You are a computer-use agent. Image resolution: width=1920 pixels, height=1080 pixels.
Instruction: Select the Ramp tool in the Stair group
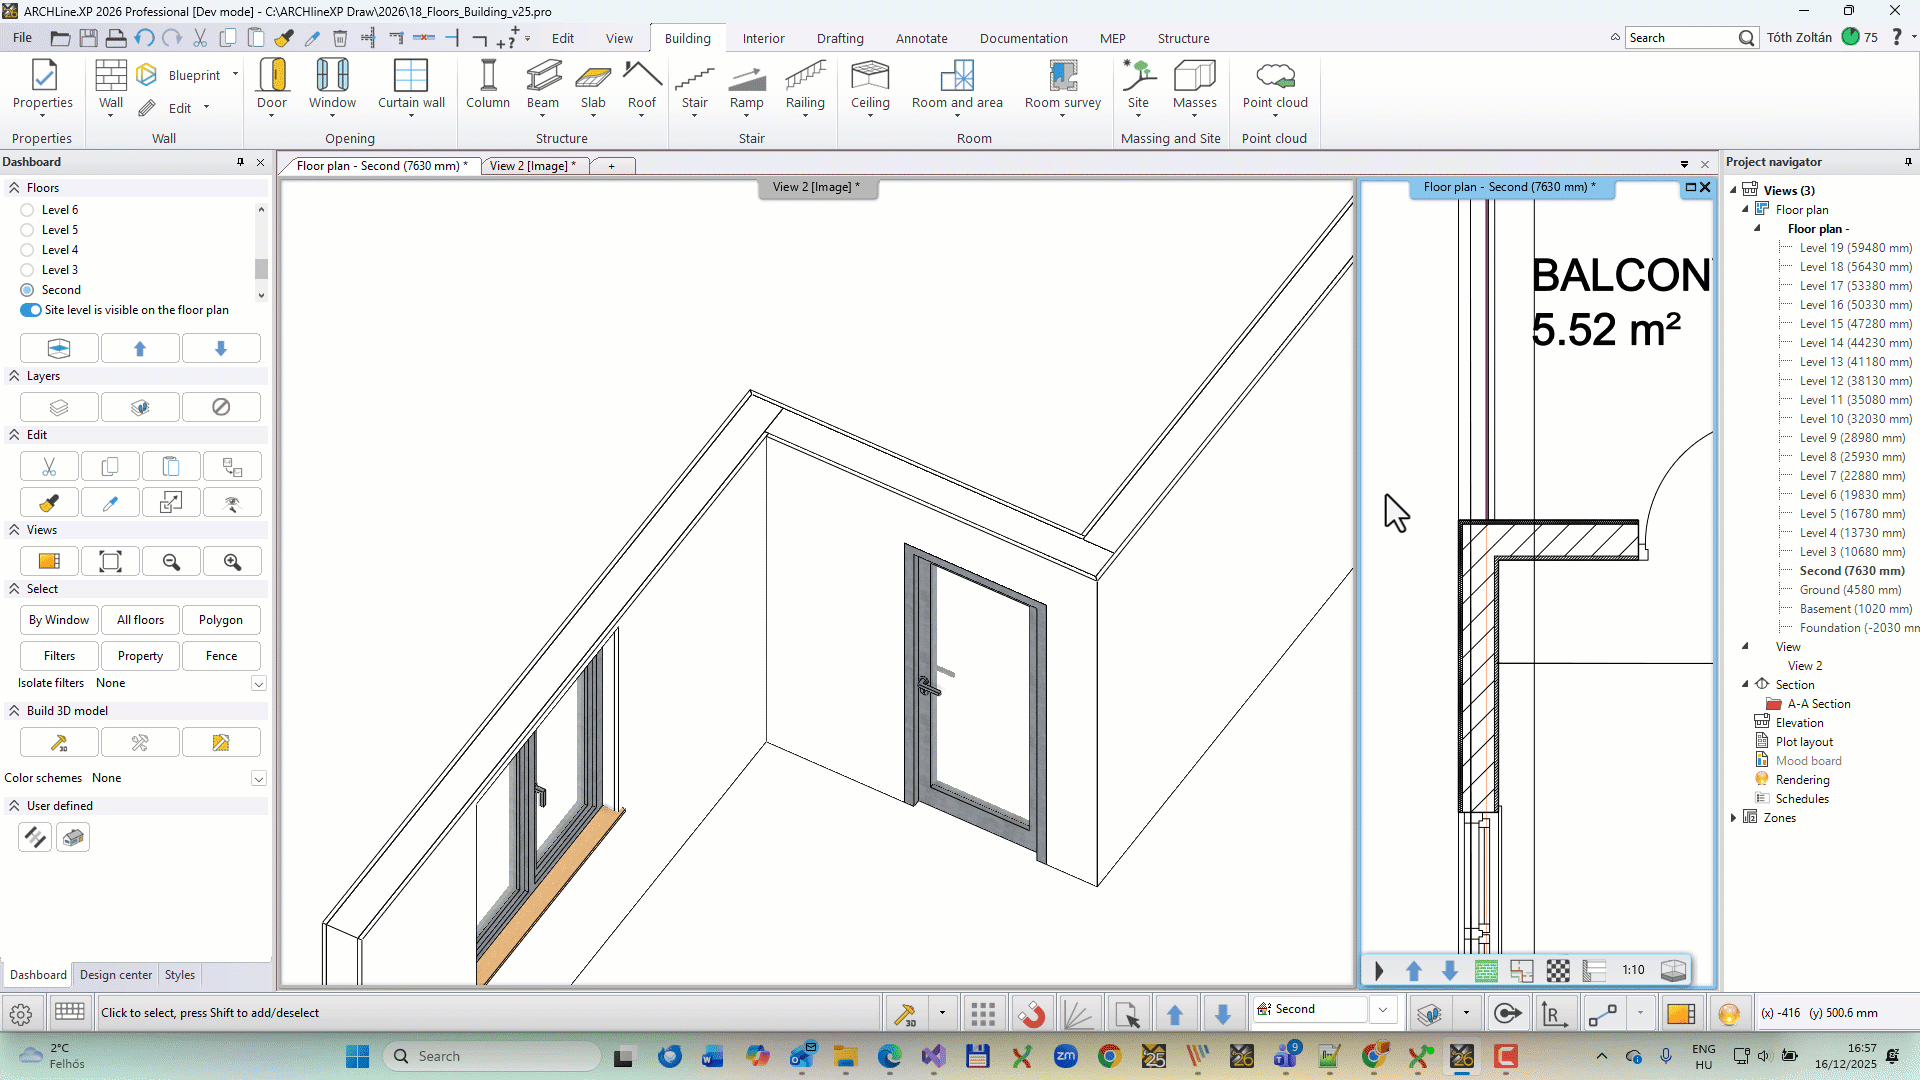[747, 85]
